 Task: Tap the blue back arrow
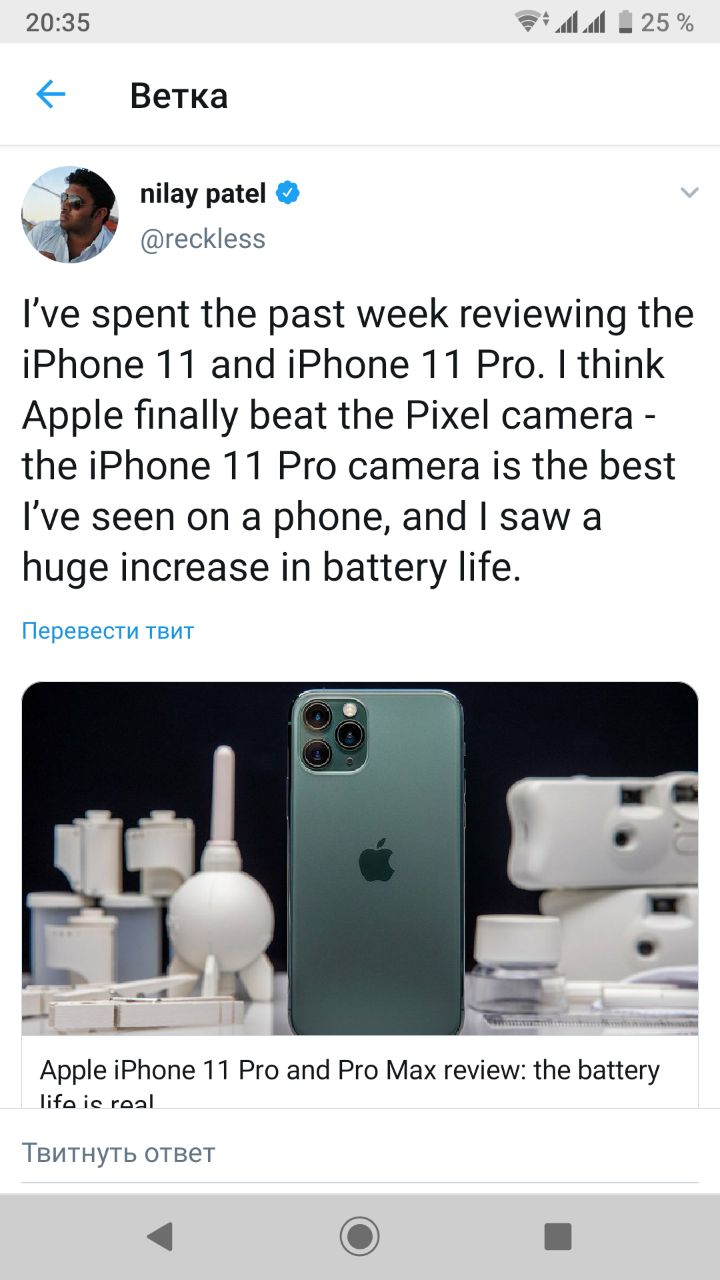click(50, 95)
